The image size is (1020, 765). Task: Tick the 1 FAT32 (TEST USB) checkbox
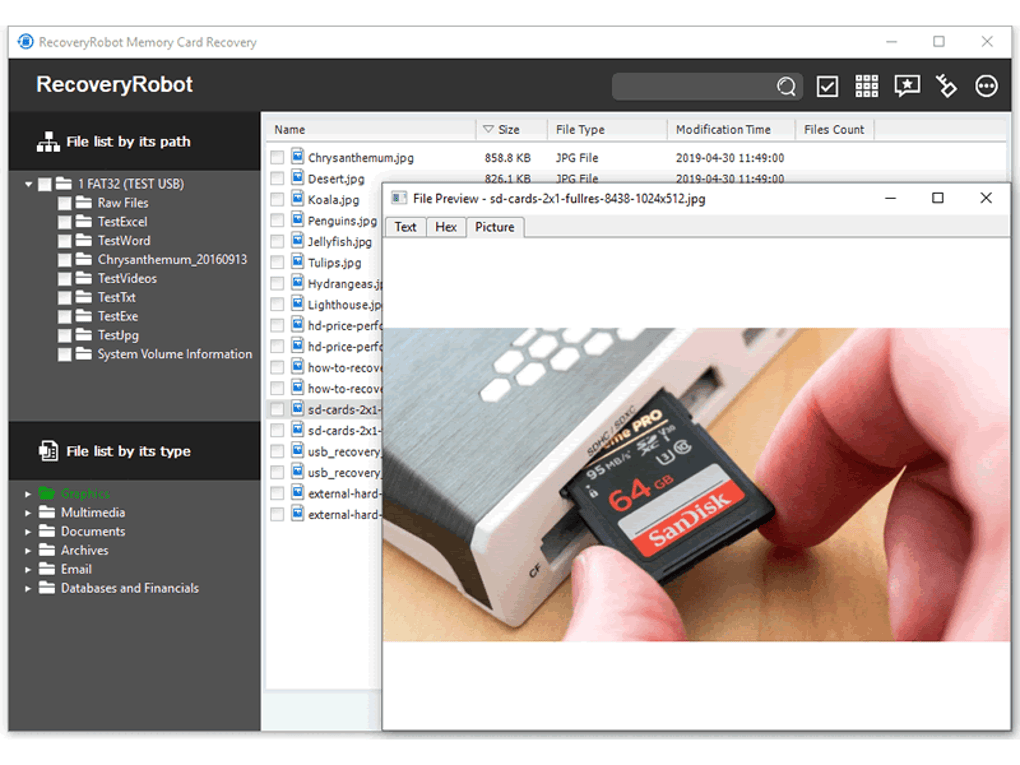pyautogui.click(x=45, y=184)
